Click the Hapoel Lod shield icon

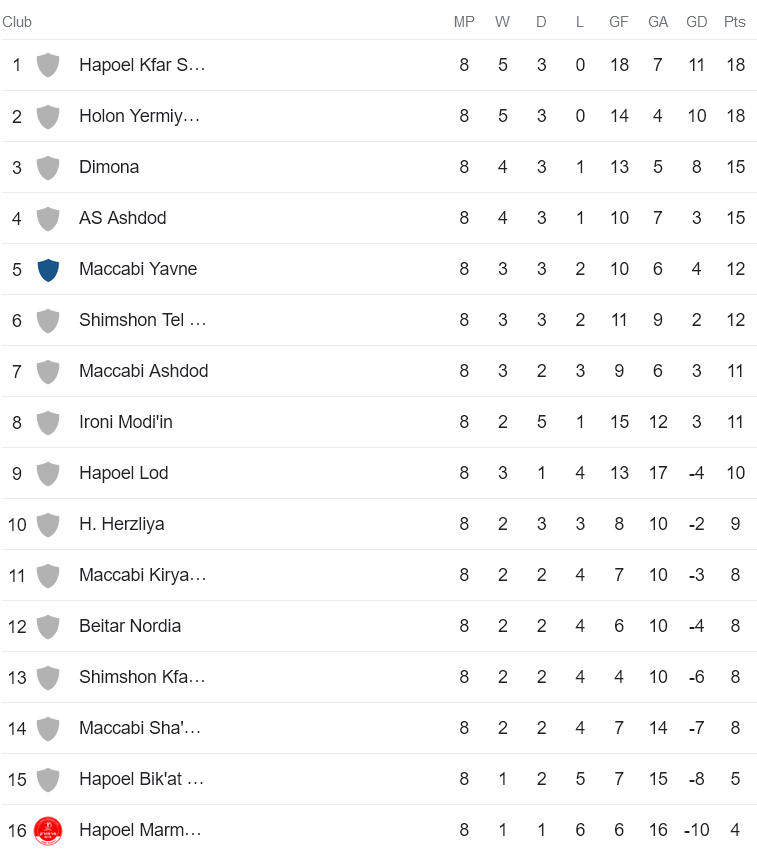[48, 473]
